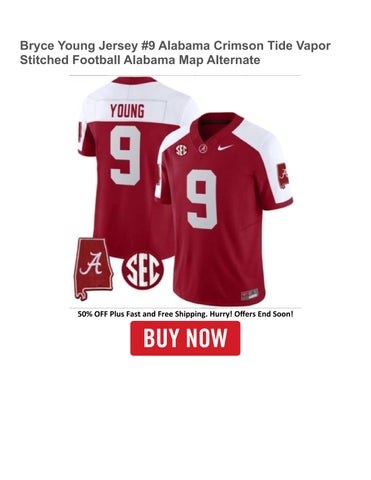Click the Alabama map patch on the jersey sleeve
371x480 pixels.
click(x=283, y=176)
